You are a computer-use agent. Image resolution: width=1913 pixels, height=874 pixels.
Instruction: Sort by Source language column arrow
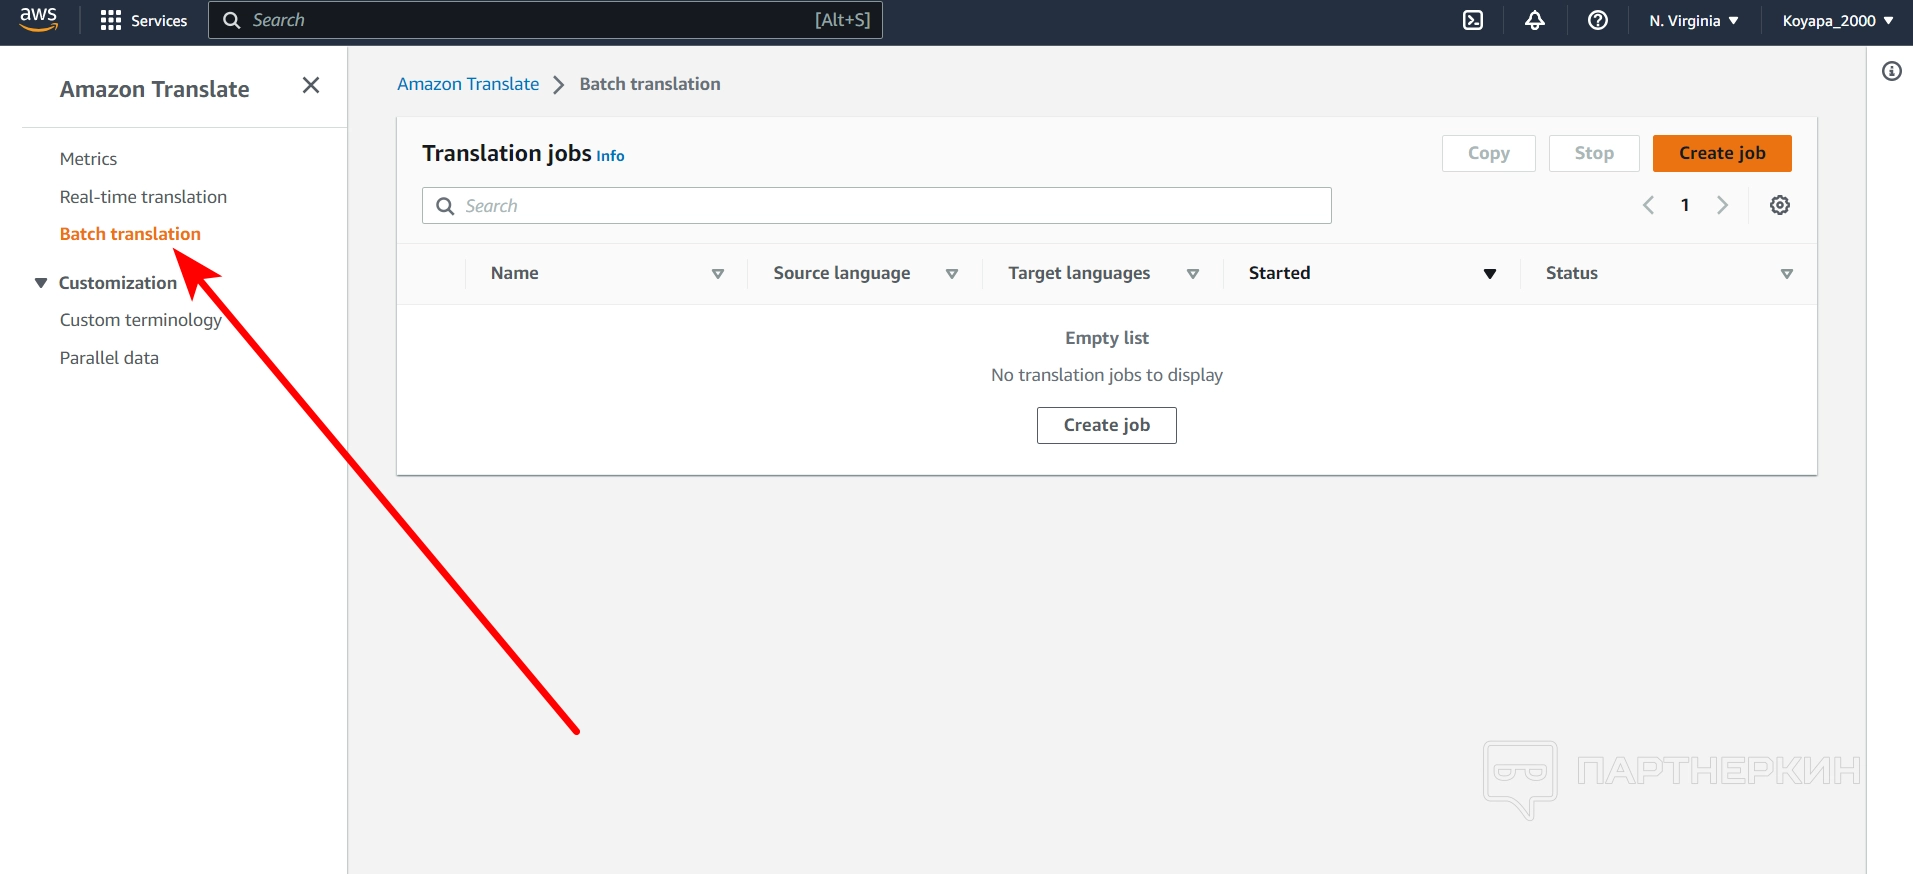(952, 274)
